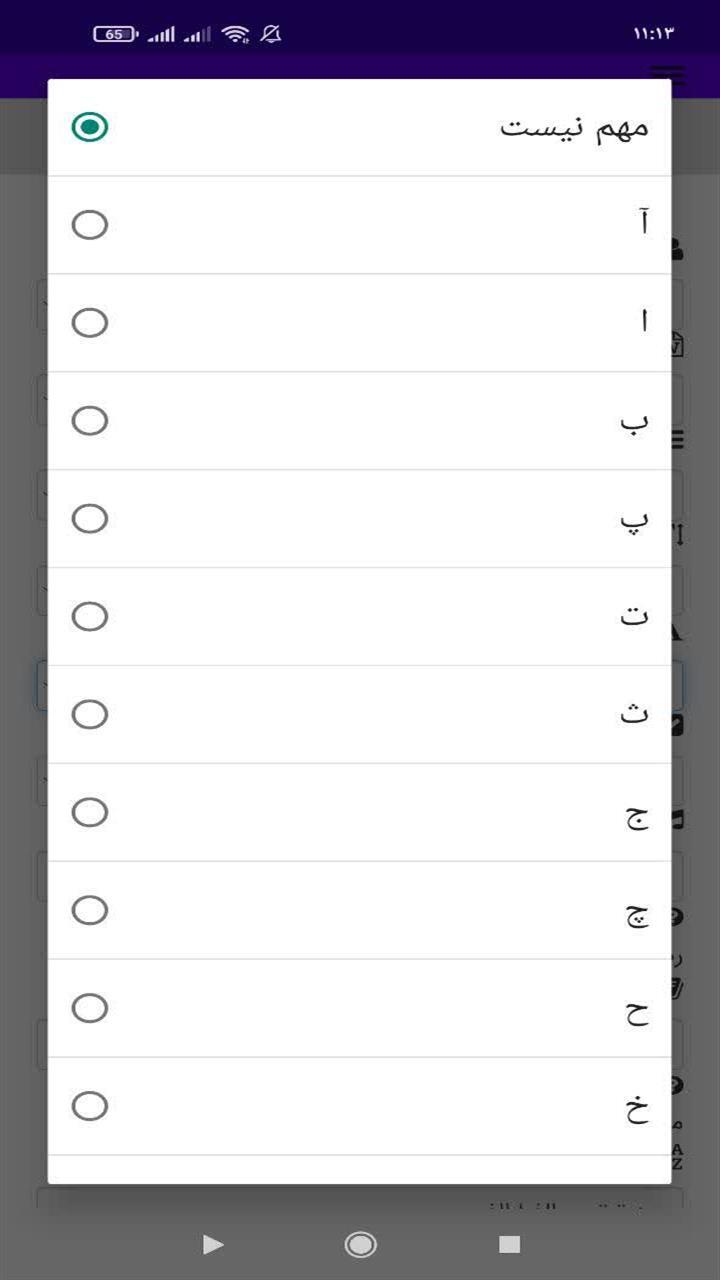The height and width of the screenshot is (1280, 720).
Task: Tap the battery indicator icon
Action: [x=116, y=34]
